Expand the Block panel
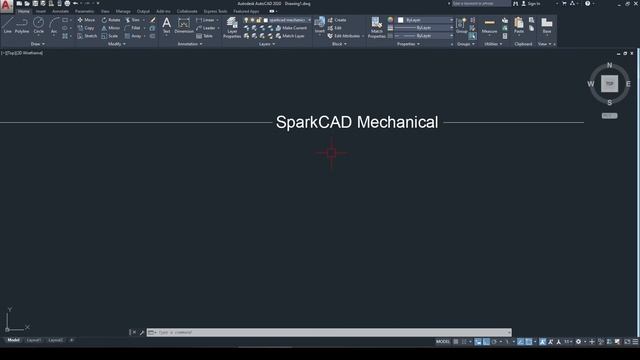 click(339, 44)
